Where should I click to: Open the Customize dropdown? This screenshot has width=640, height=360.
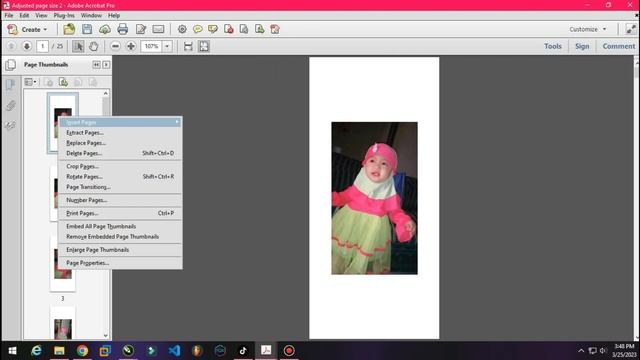tap(588, 29)
